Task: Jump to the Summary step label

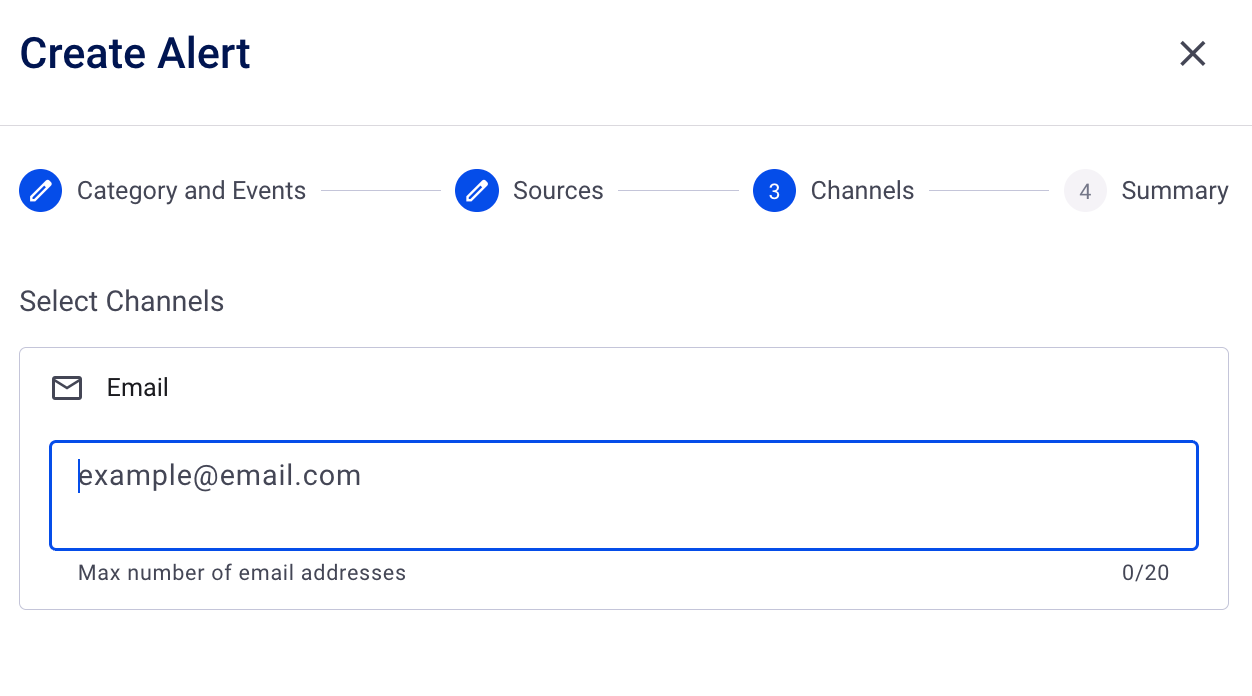Action: coord(1174,191)
